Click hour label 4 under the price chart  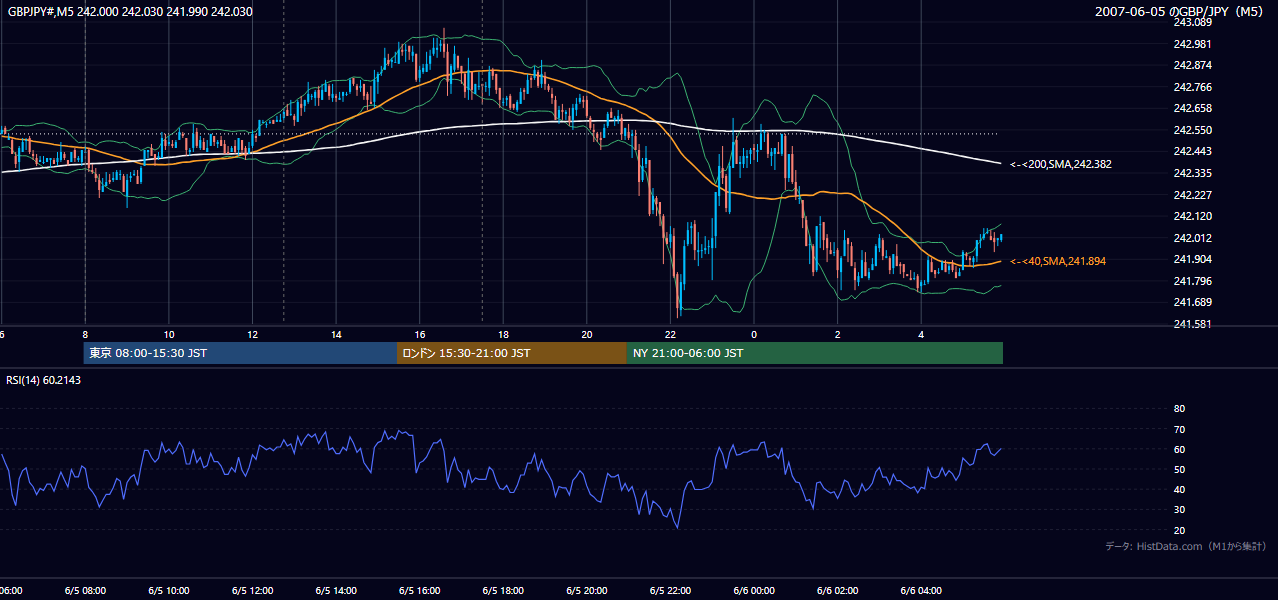coord(921,335)
